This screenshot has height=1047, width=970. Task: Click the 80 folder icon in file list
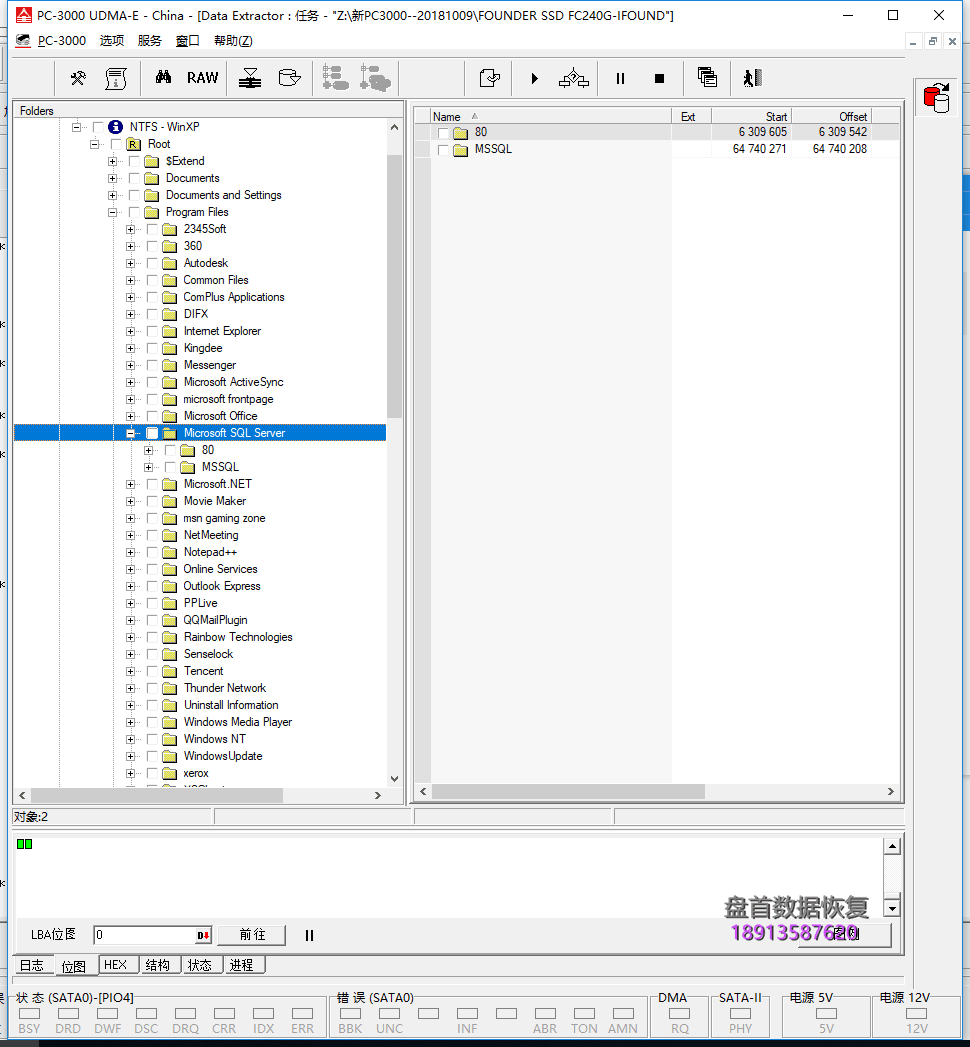461,133
